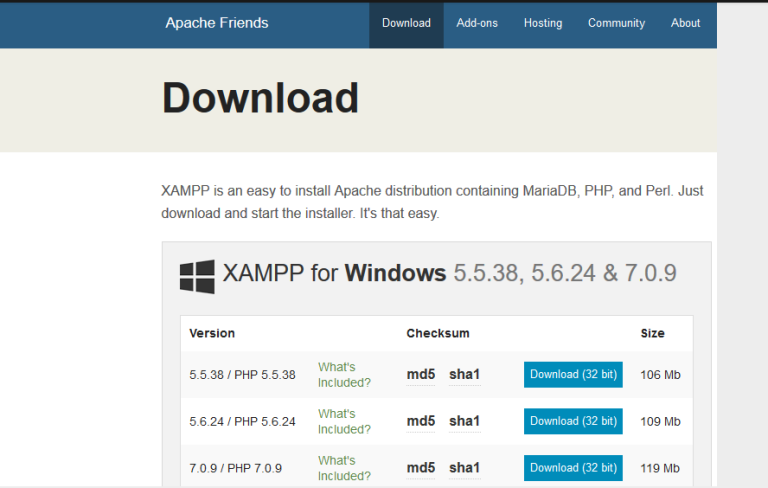The height and width of the screenshot is (488, 768).
Task: Click the '106 Mb' size value
Action: [x=660, y=375]
